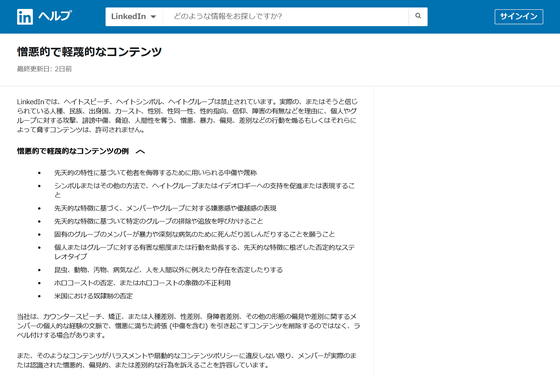Click the bullet starting 個人またはグループに対する有害な
560x378 pixels.
(x=204, y=252)
